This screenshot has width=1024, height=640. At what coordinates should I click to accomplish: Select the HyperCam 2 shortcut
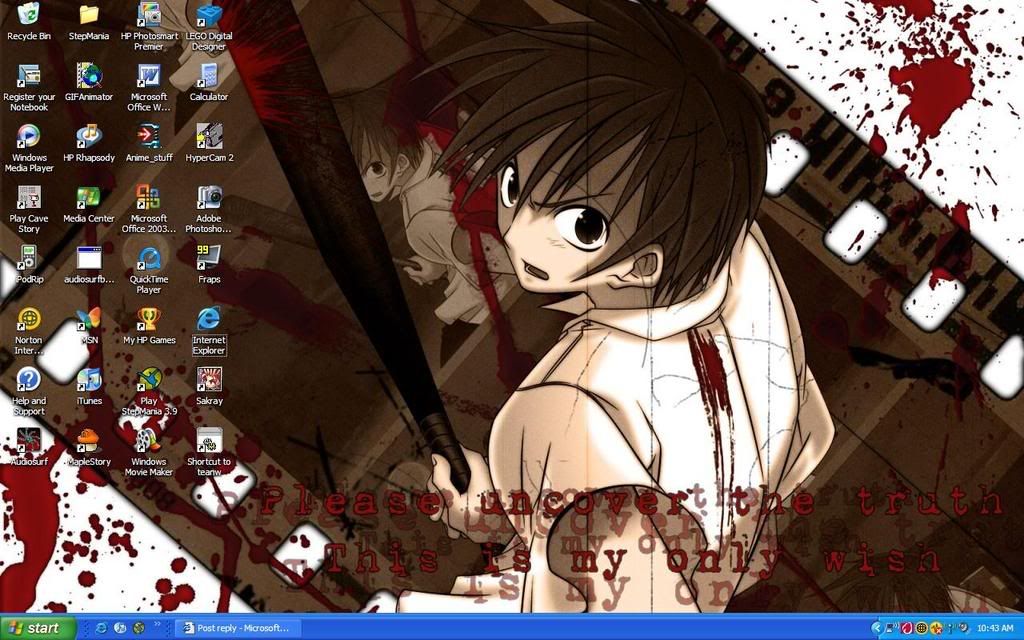tap(209, 143)
